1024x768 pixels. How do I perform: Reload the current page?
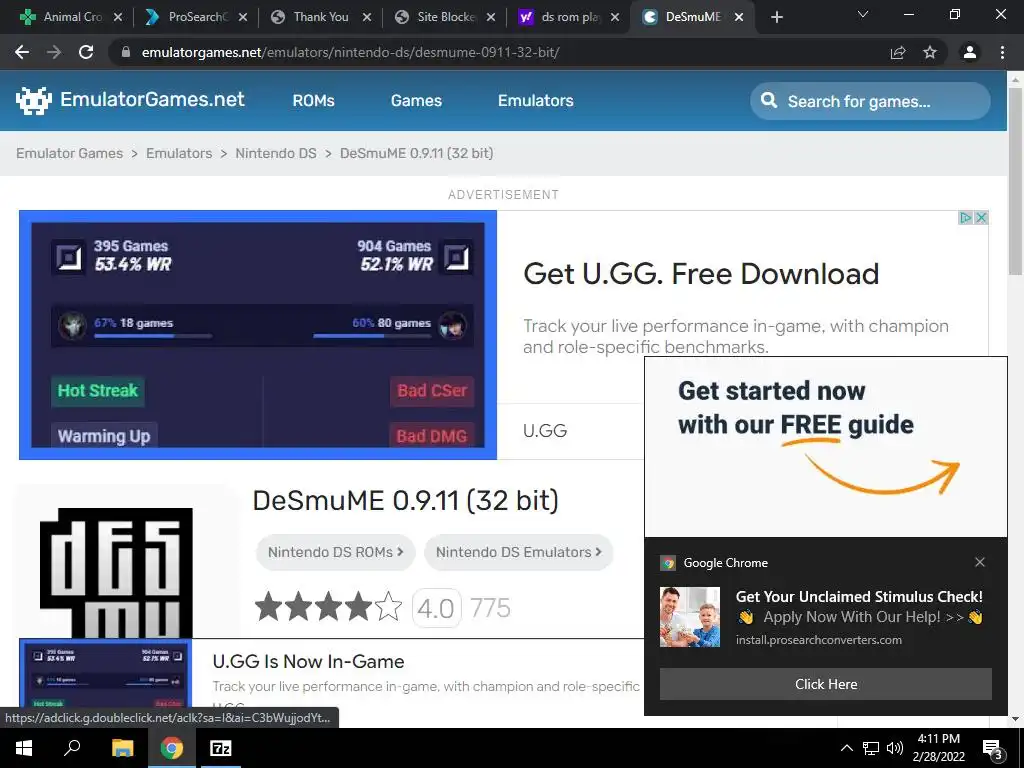pos(86,52)
